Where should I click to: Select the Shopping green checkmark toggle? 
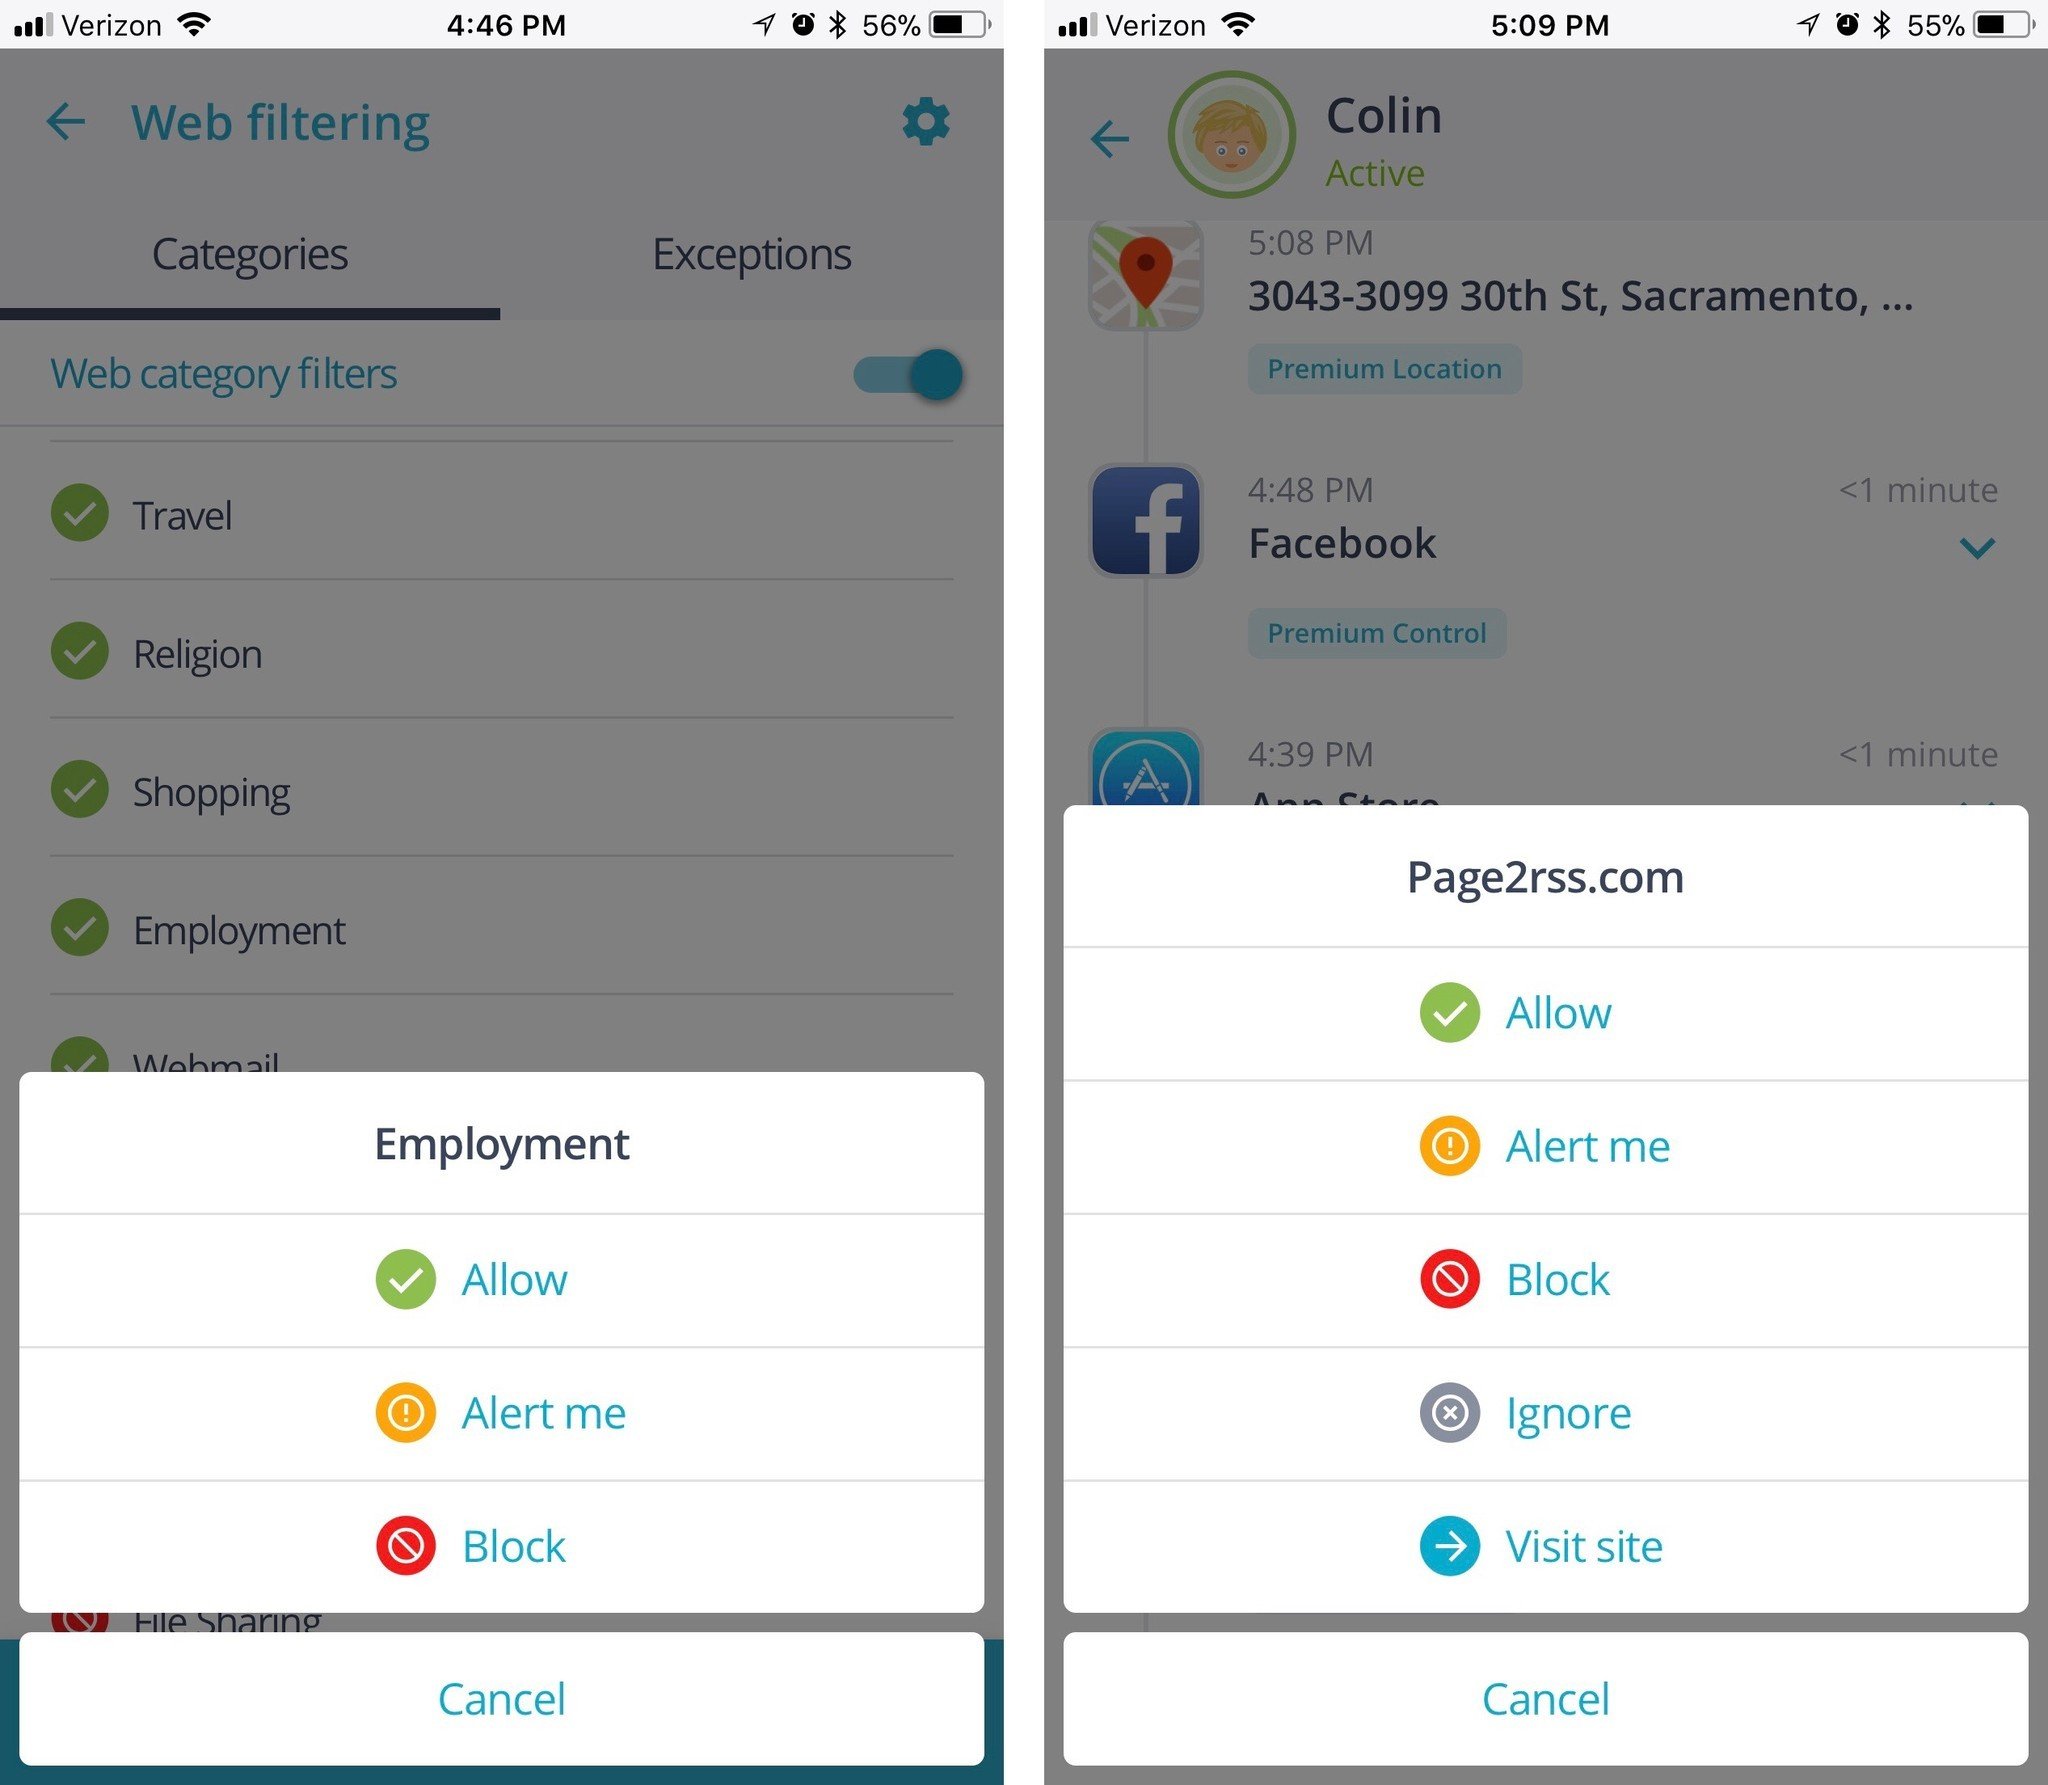[84, 791]
